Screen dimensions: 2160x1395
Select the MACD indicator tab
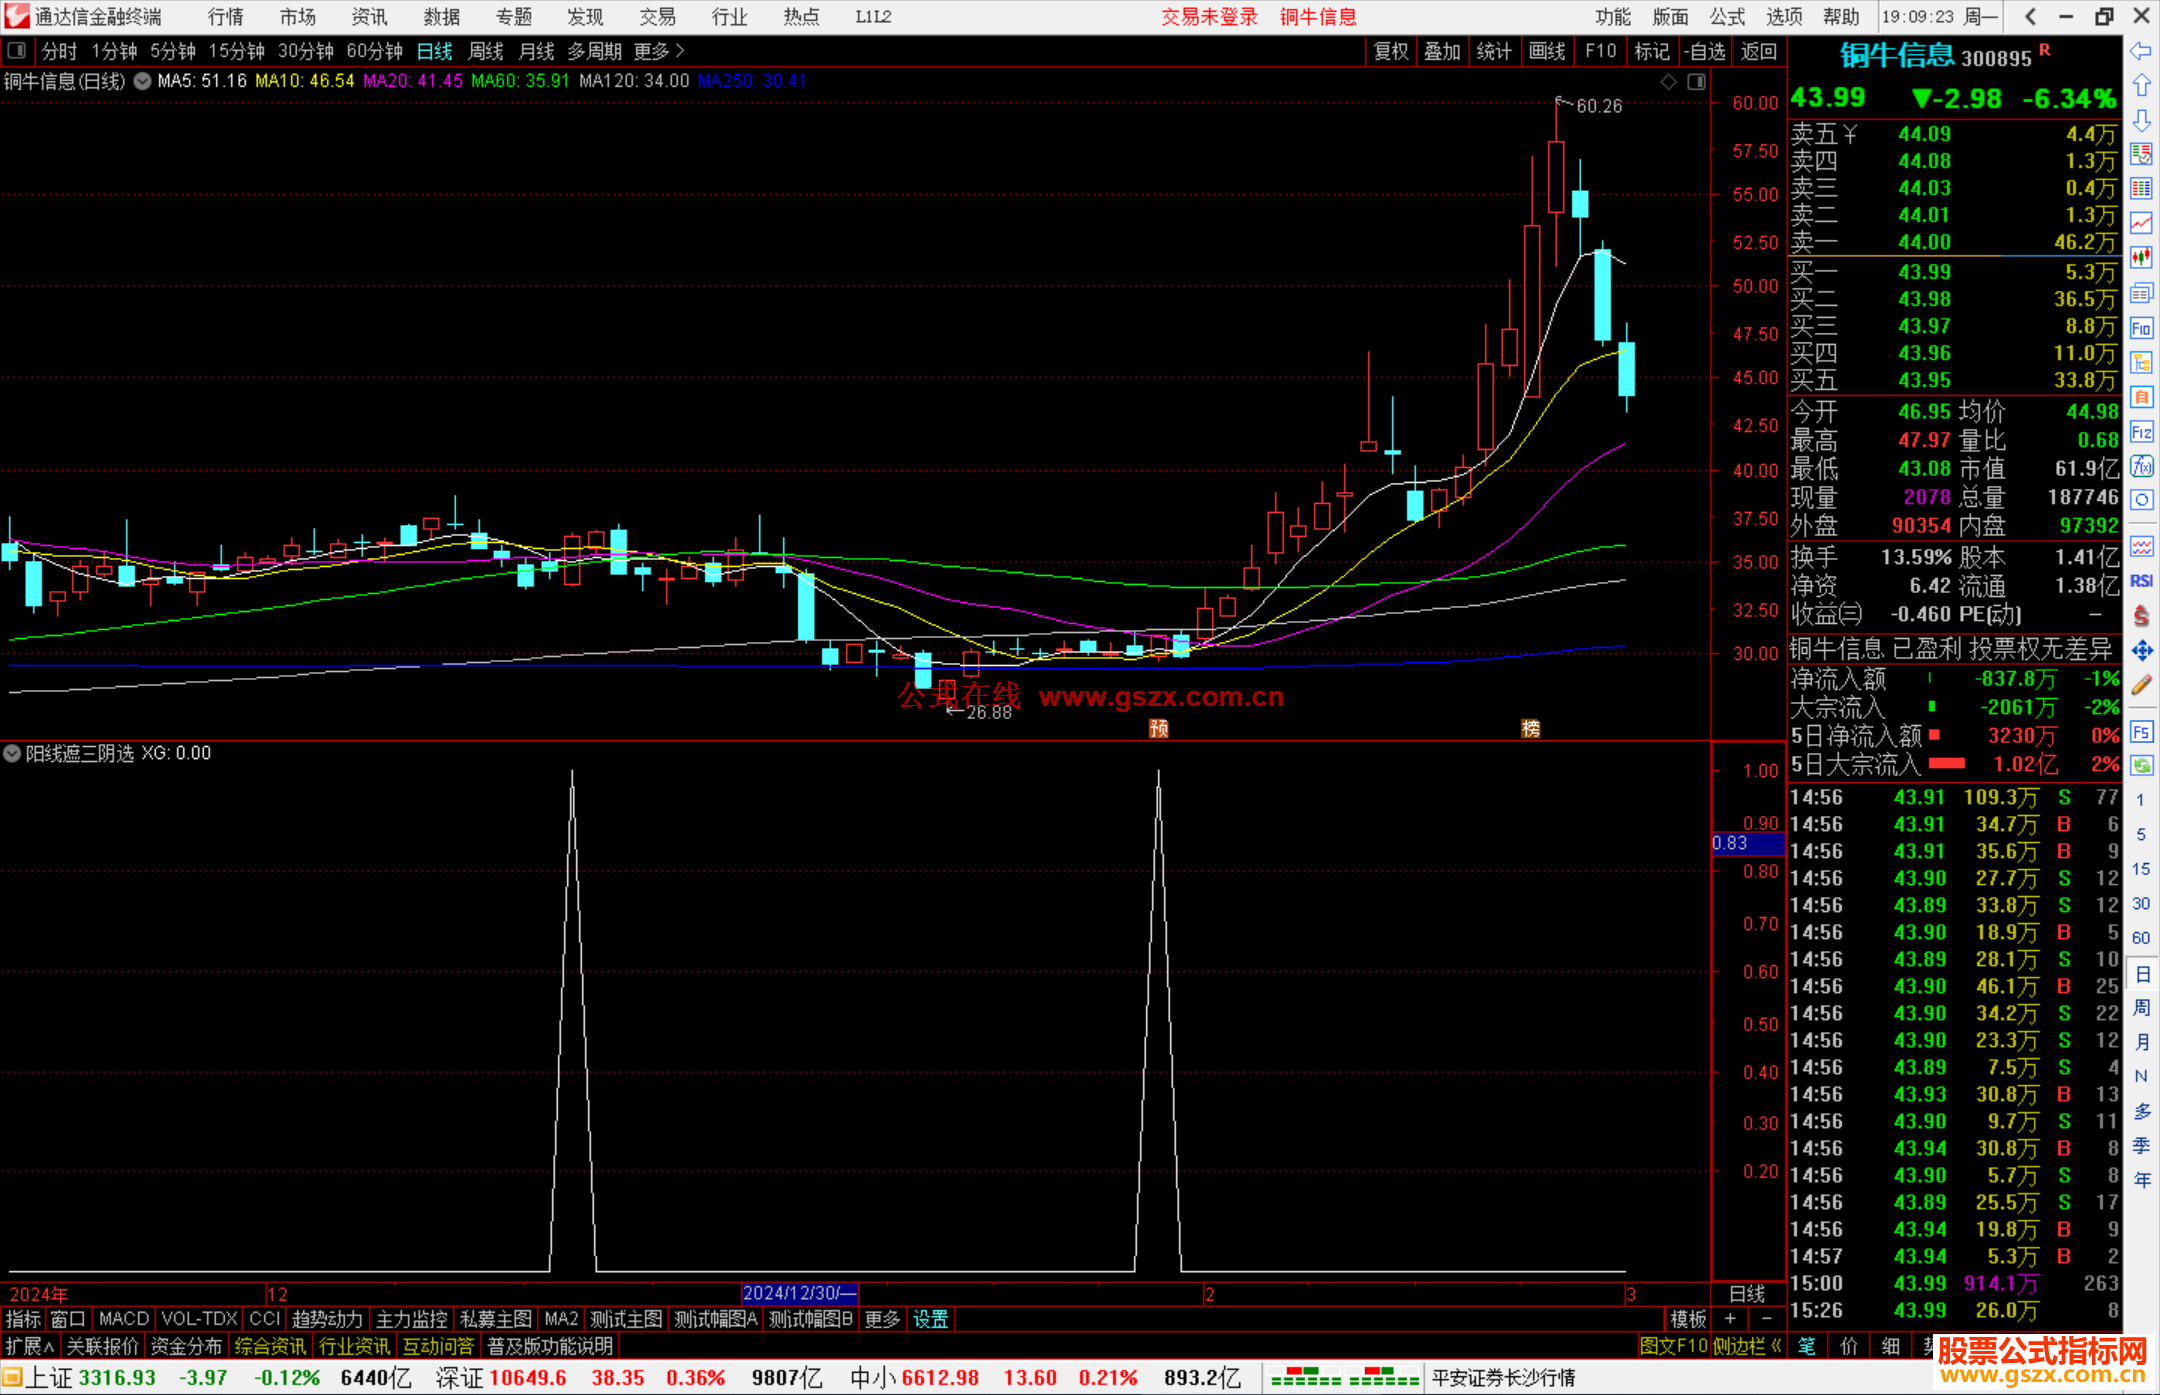pos(124,1319)
